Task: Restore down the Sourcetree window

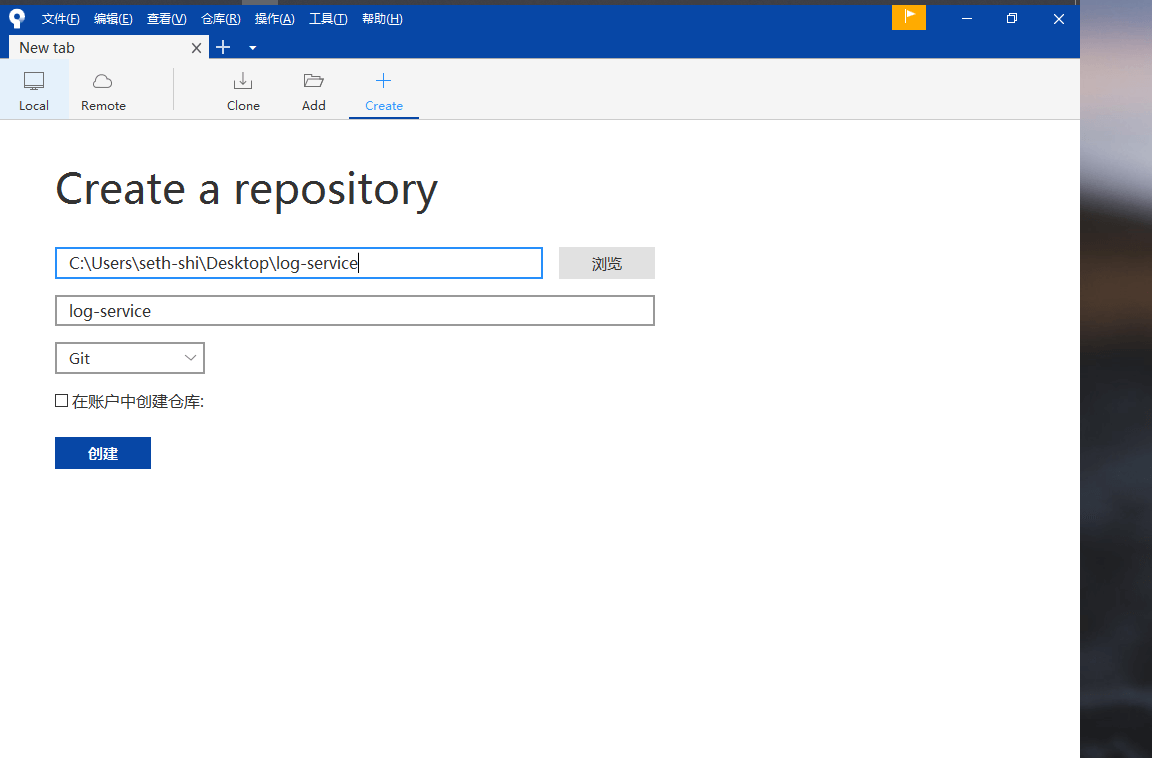Action: point(1012,18)
